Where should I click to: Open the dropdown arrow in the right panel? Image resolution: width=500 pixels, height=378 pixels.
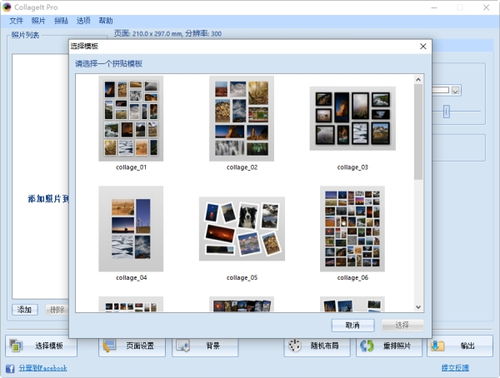455,90
